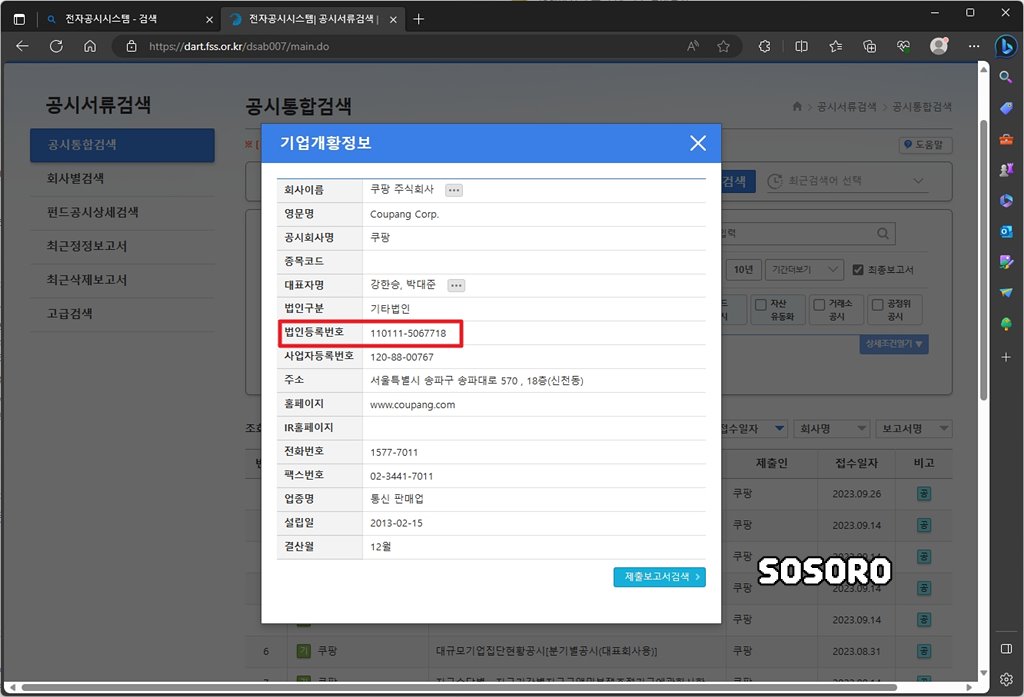This screenshot has width=1024, height=697.
Task: Open the 기간더보기 dropdown
Action: tap(804, 270)
